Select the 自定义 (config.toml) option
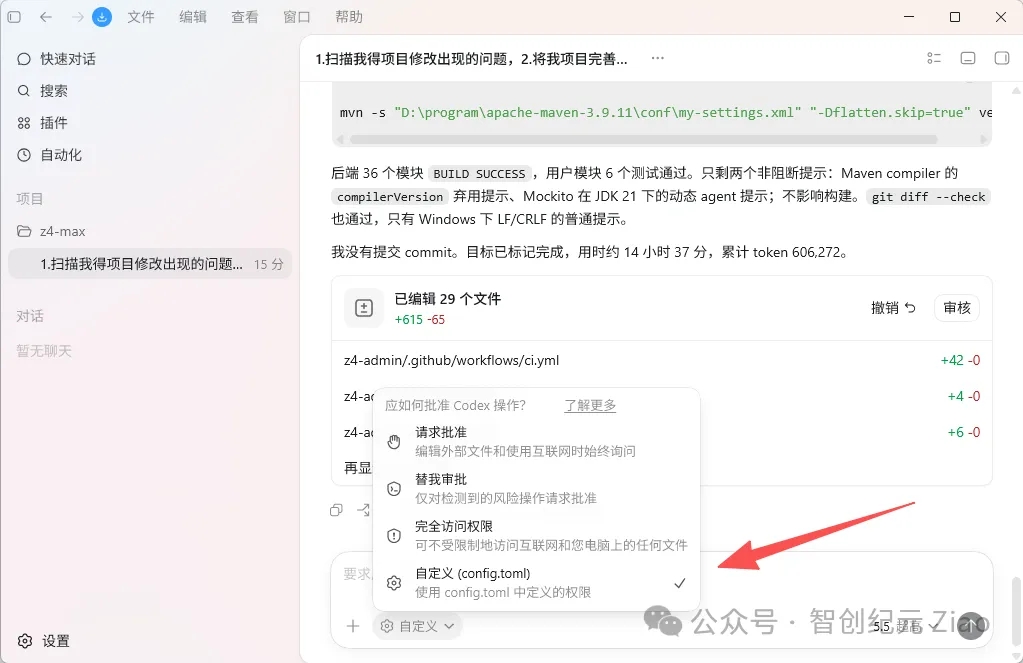 click(x=536, y=582)
